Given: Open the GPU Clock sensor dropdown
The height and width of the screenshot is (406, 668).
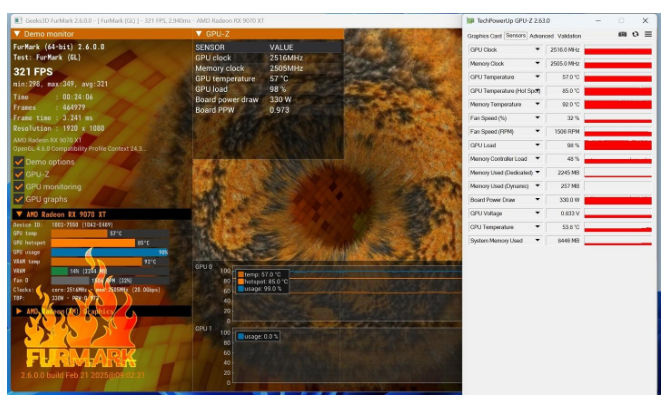Looking at the screenshot, I should (537, 49).
